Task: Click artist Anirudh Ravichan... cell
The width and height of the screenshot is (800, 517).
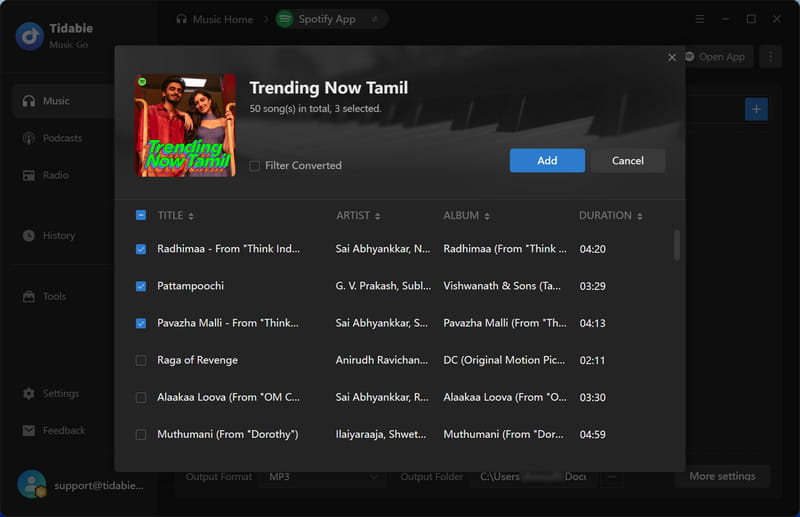Action: coord(382,360)
